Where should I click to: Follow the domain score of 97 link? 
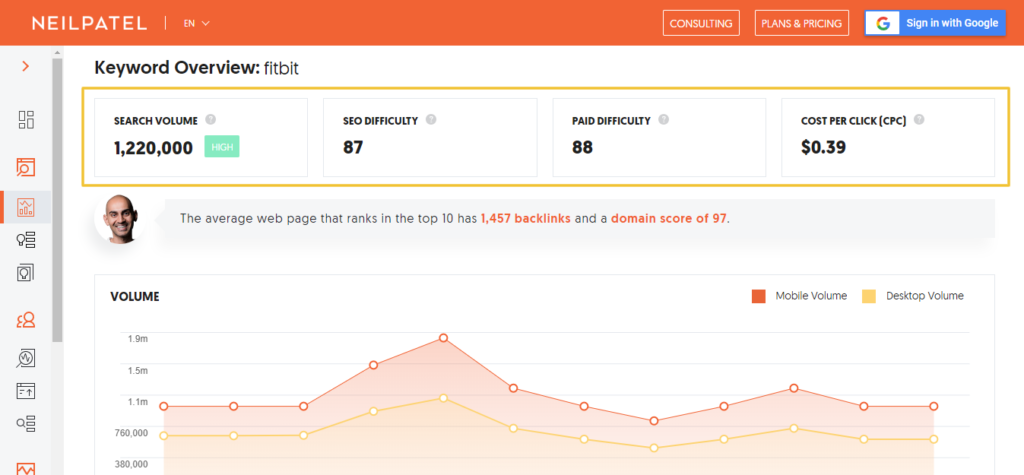669,218
